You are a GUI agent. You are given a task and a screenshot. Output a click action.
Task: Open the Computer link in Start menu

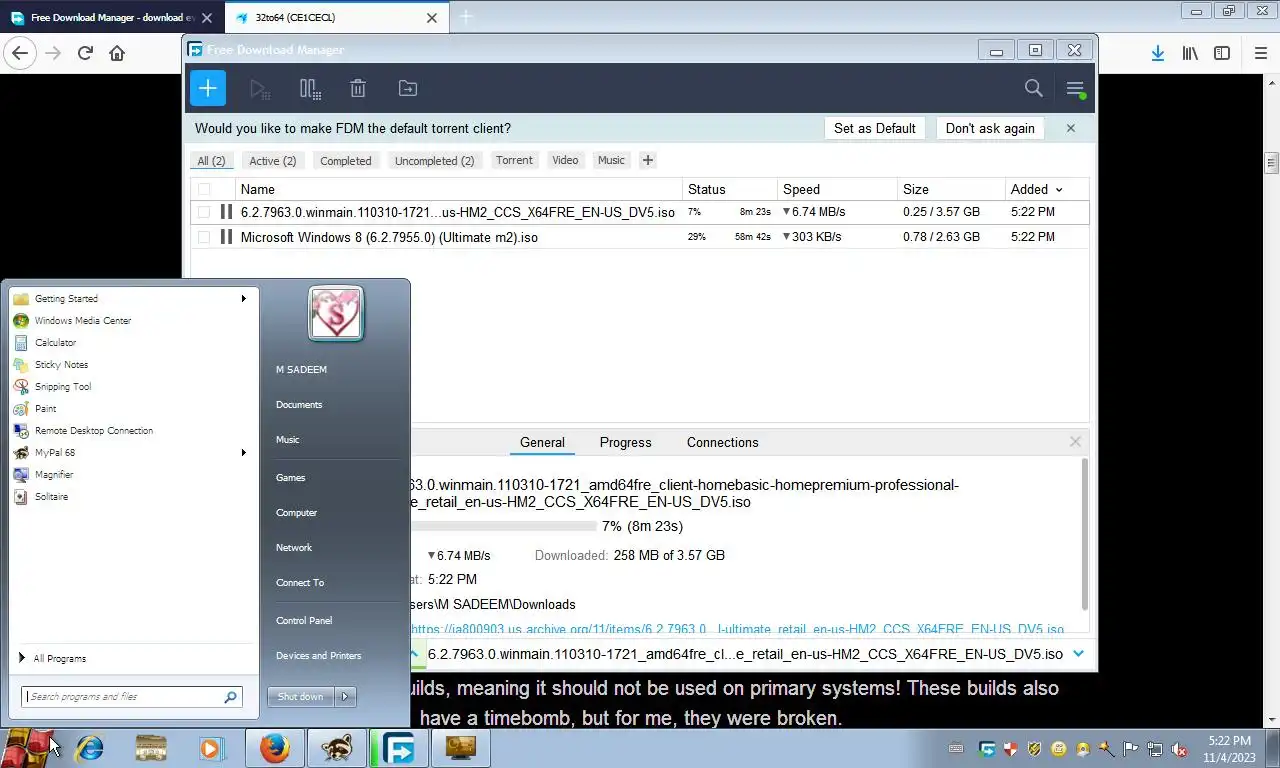point(296,512)
